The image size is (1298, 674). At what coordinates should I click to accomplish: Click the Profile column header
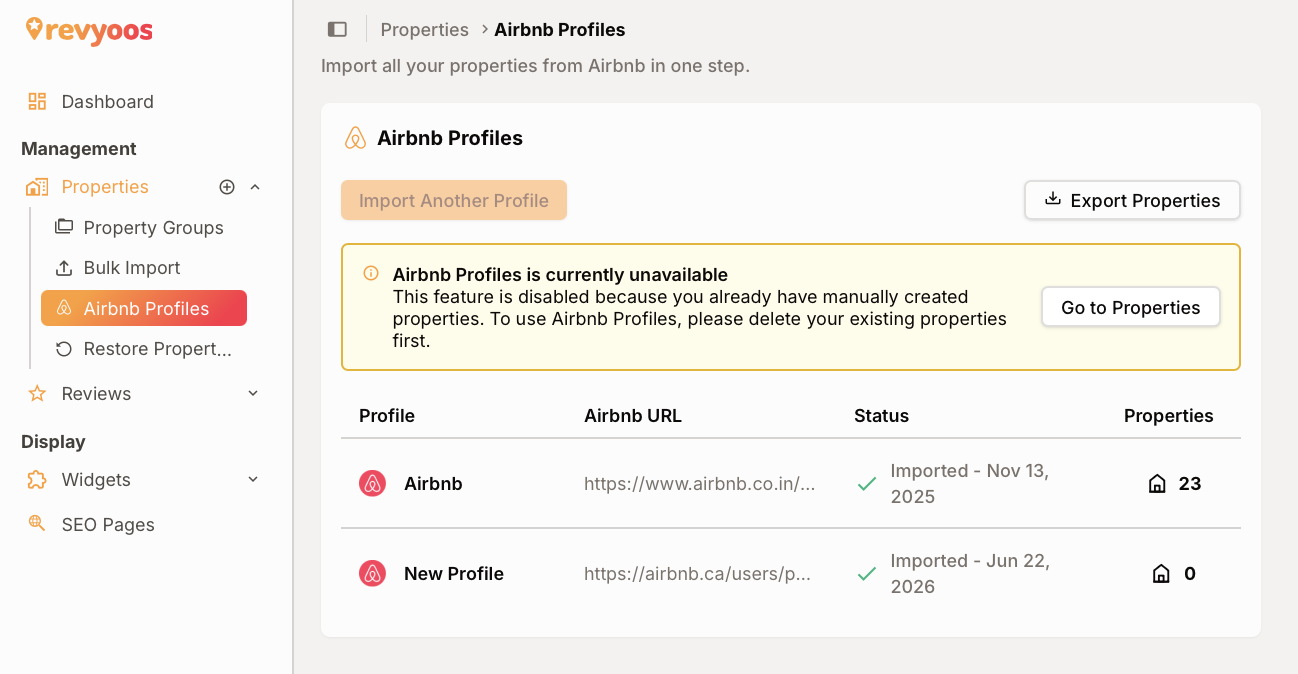pyautogui.click(x=387, y=416)
